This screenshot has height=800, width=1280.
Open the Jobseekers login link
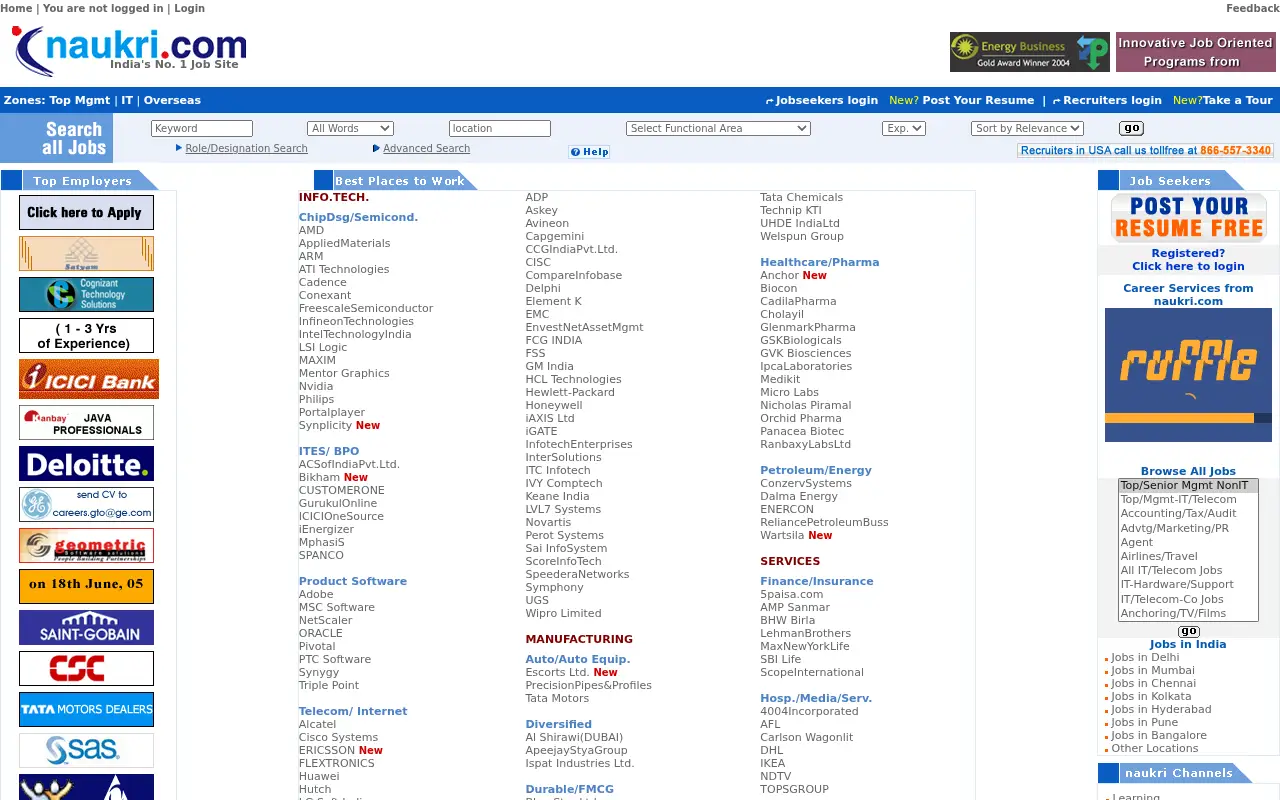click(x=826, y=100)
